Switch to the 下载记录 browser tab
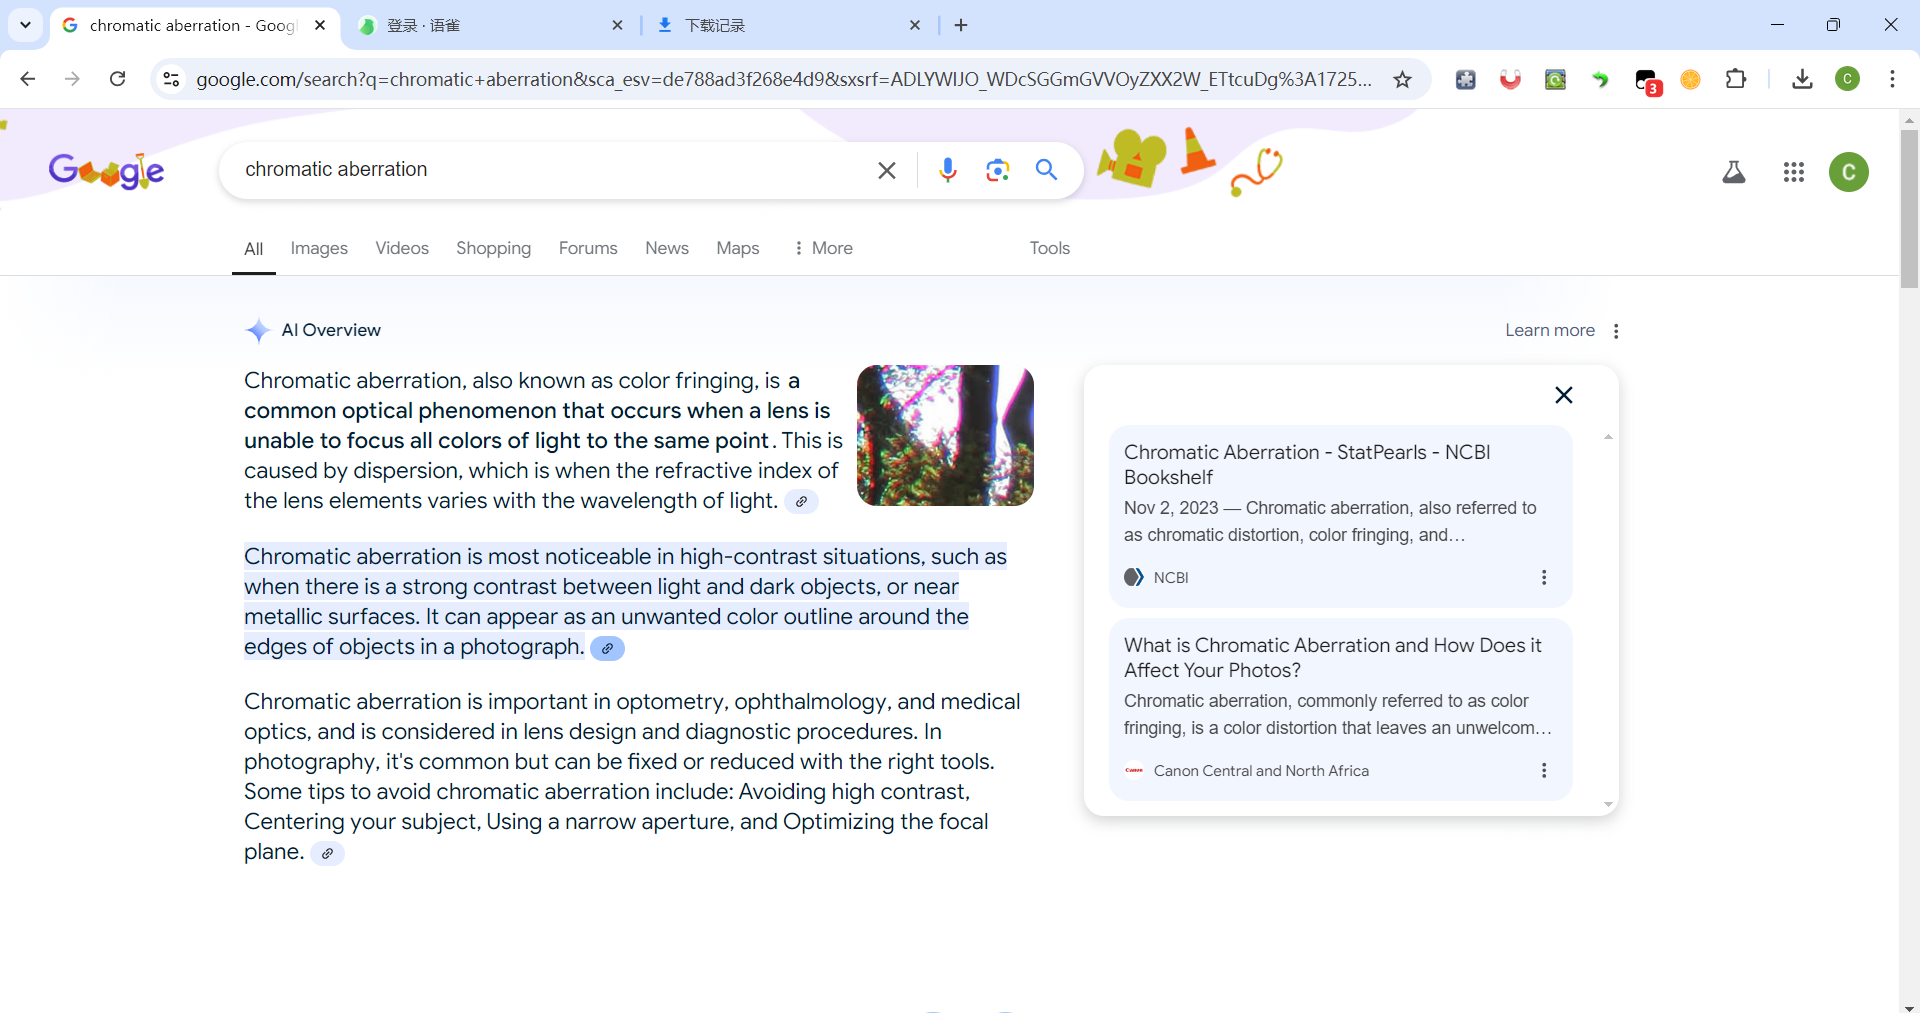1920x1013 pixels. point(790,25)
